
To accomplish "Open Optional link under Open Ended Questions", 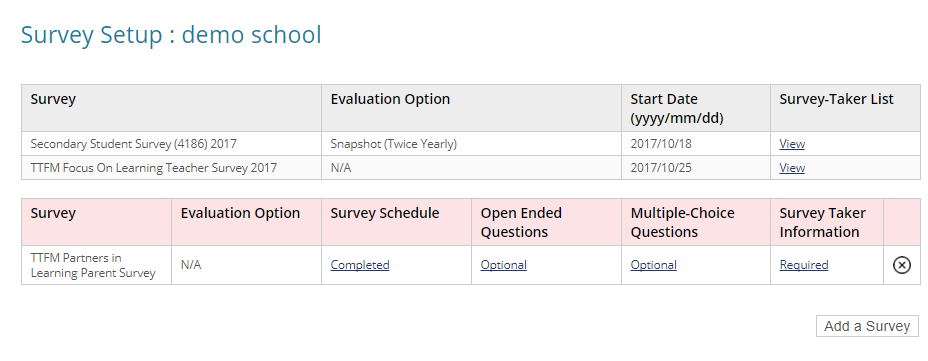I will [504, 265].
